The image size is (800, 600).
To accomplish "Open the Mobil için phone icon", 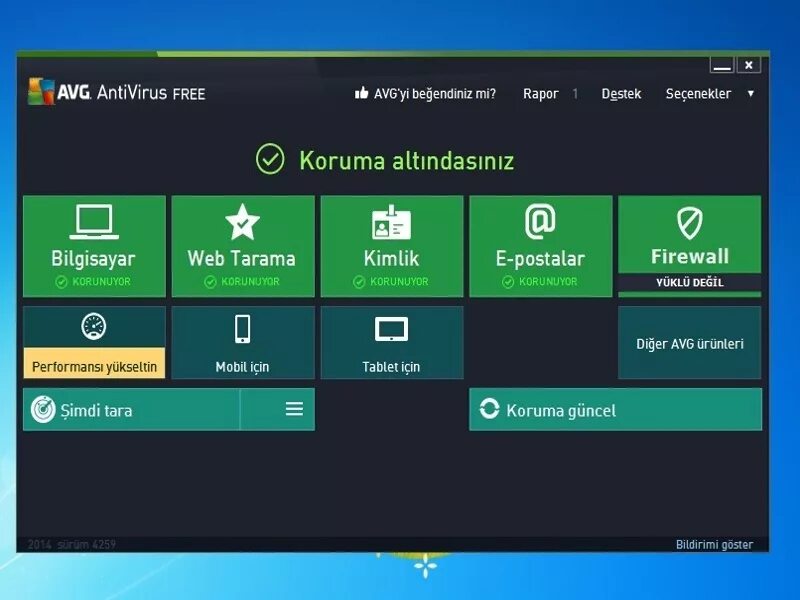I will click(242, 329).
